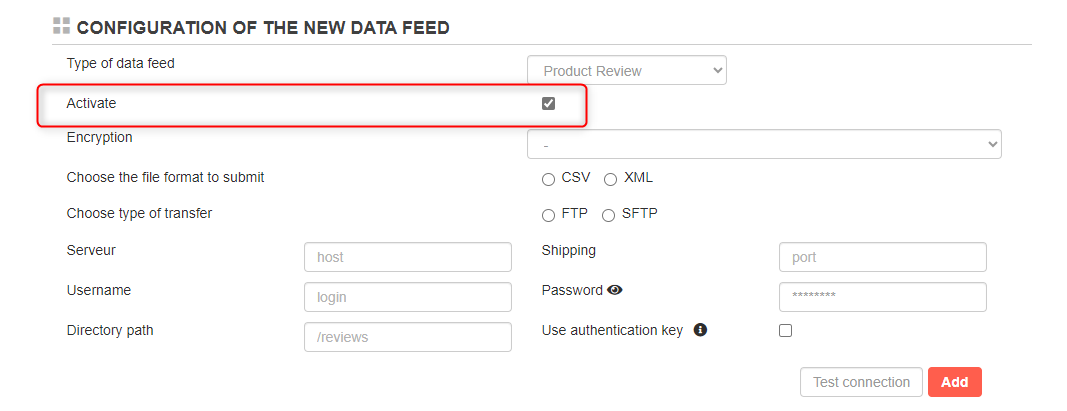
Task: Select the CSV file format option
Action: 548,180
